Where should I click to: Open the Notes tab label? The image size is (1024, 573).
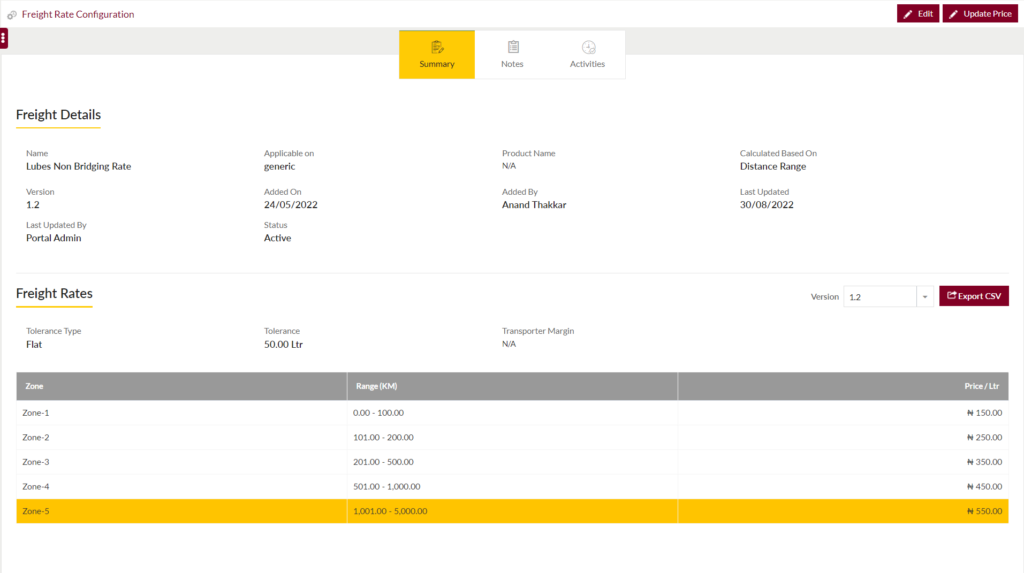[512, 64]
